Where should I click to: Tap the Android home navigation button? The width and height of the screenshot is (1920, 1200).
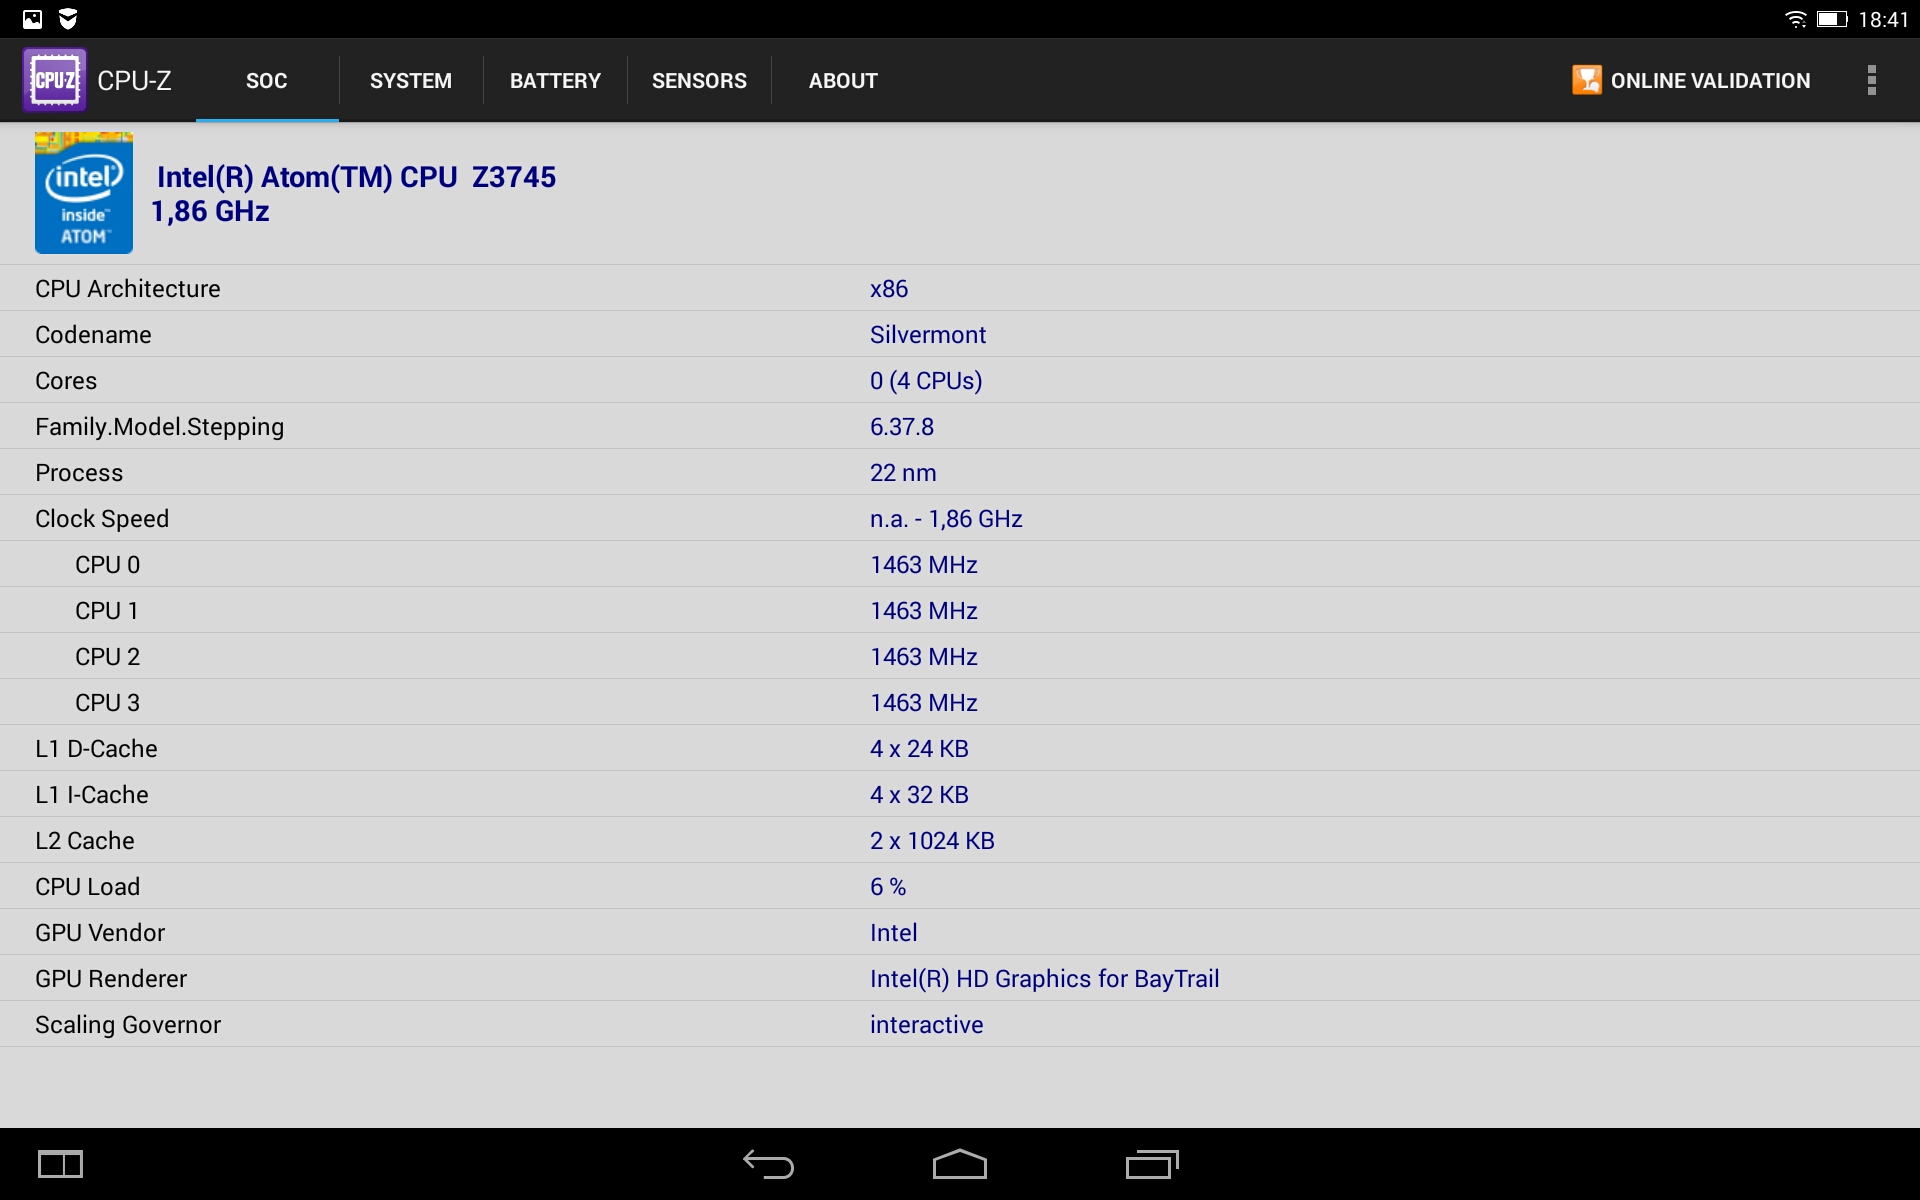pyautogui.click(x=960, y=1164)
